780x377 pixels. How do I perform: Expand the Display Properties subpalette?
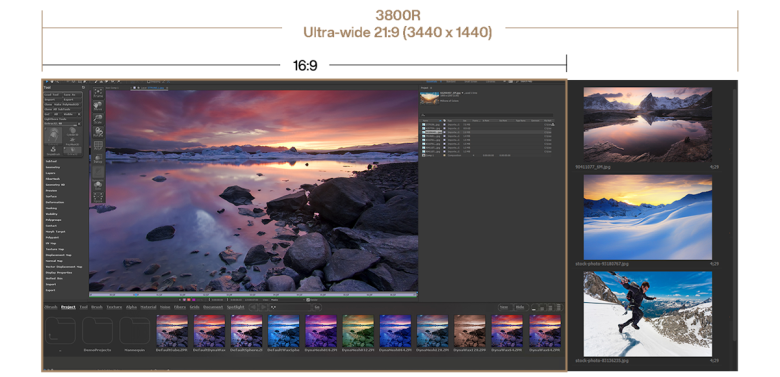[59, 273]
